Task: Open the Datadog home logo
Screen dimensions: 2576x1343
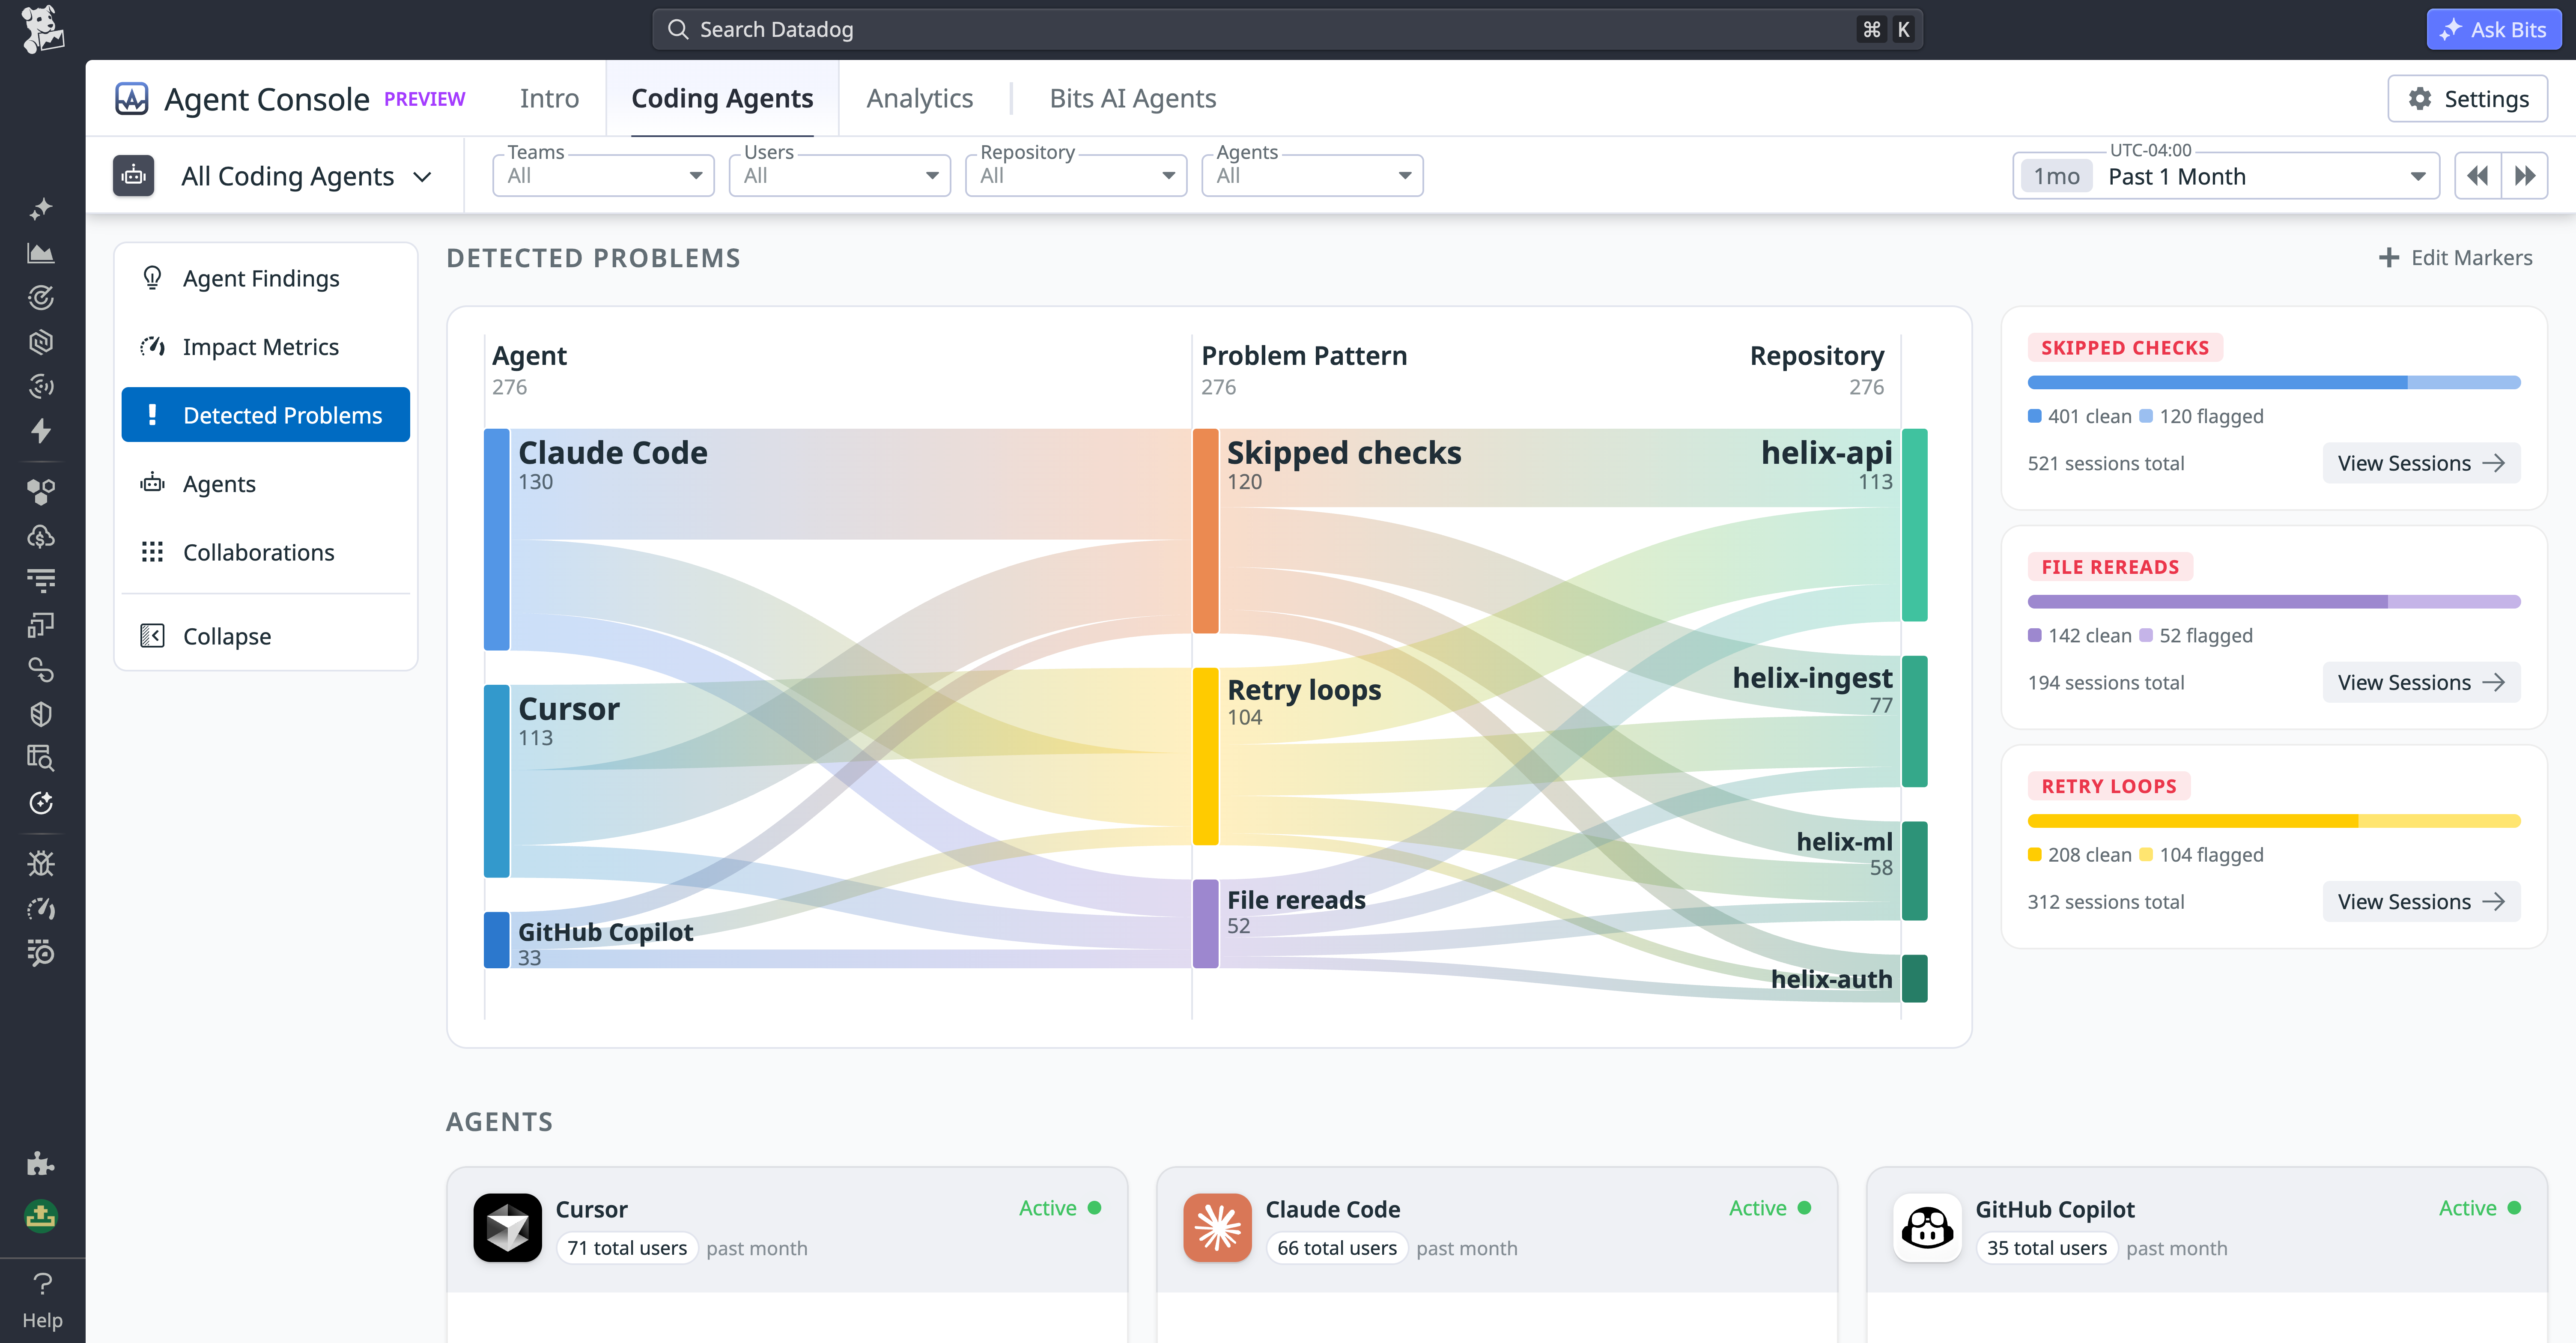Action: coord(42,29)
